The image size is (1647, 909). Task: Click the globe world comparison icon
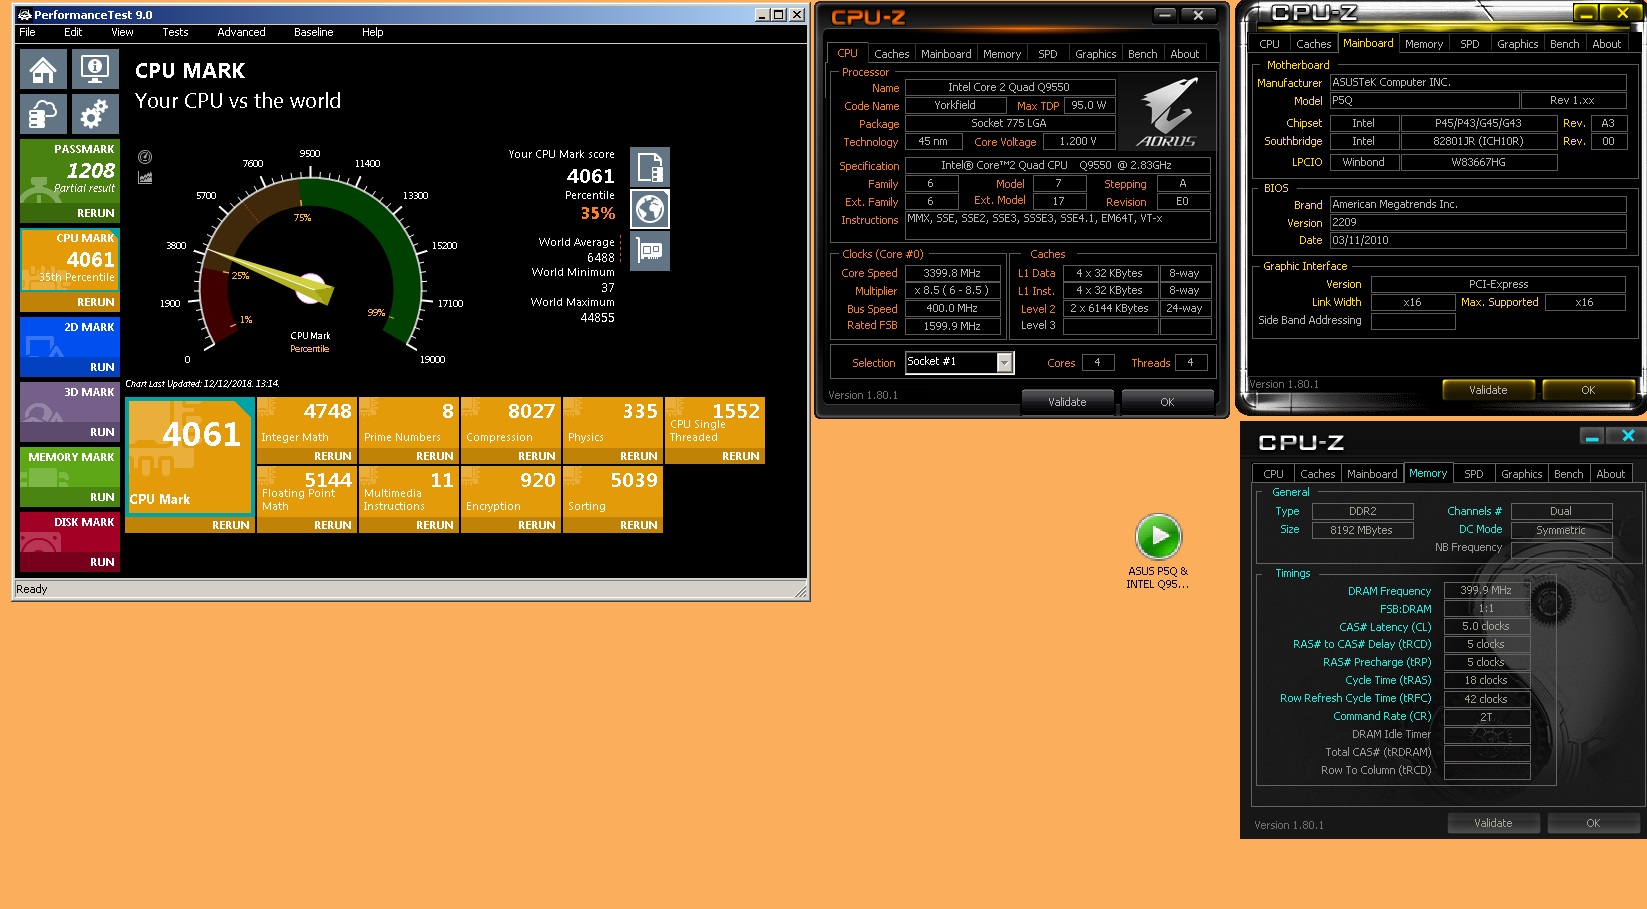coord(650,209)
